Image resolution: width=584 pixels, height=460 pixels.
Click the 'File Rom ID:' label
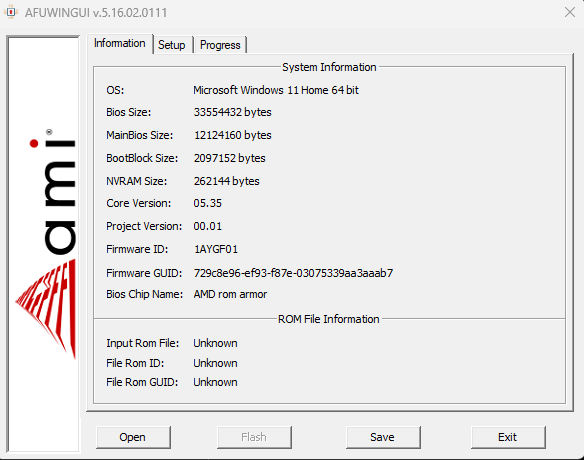pyautogui.click(x=135, y=363)
